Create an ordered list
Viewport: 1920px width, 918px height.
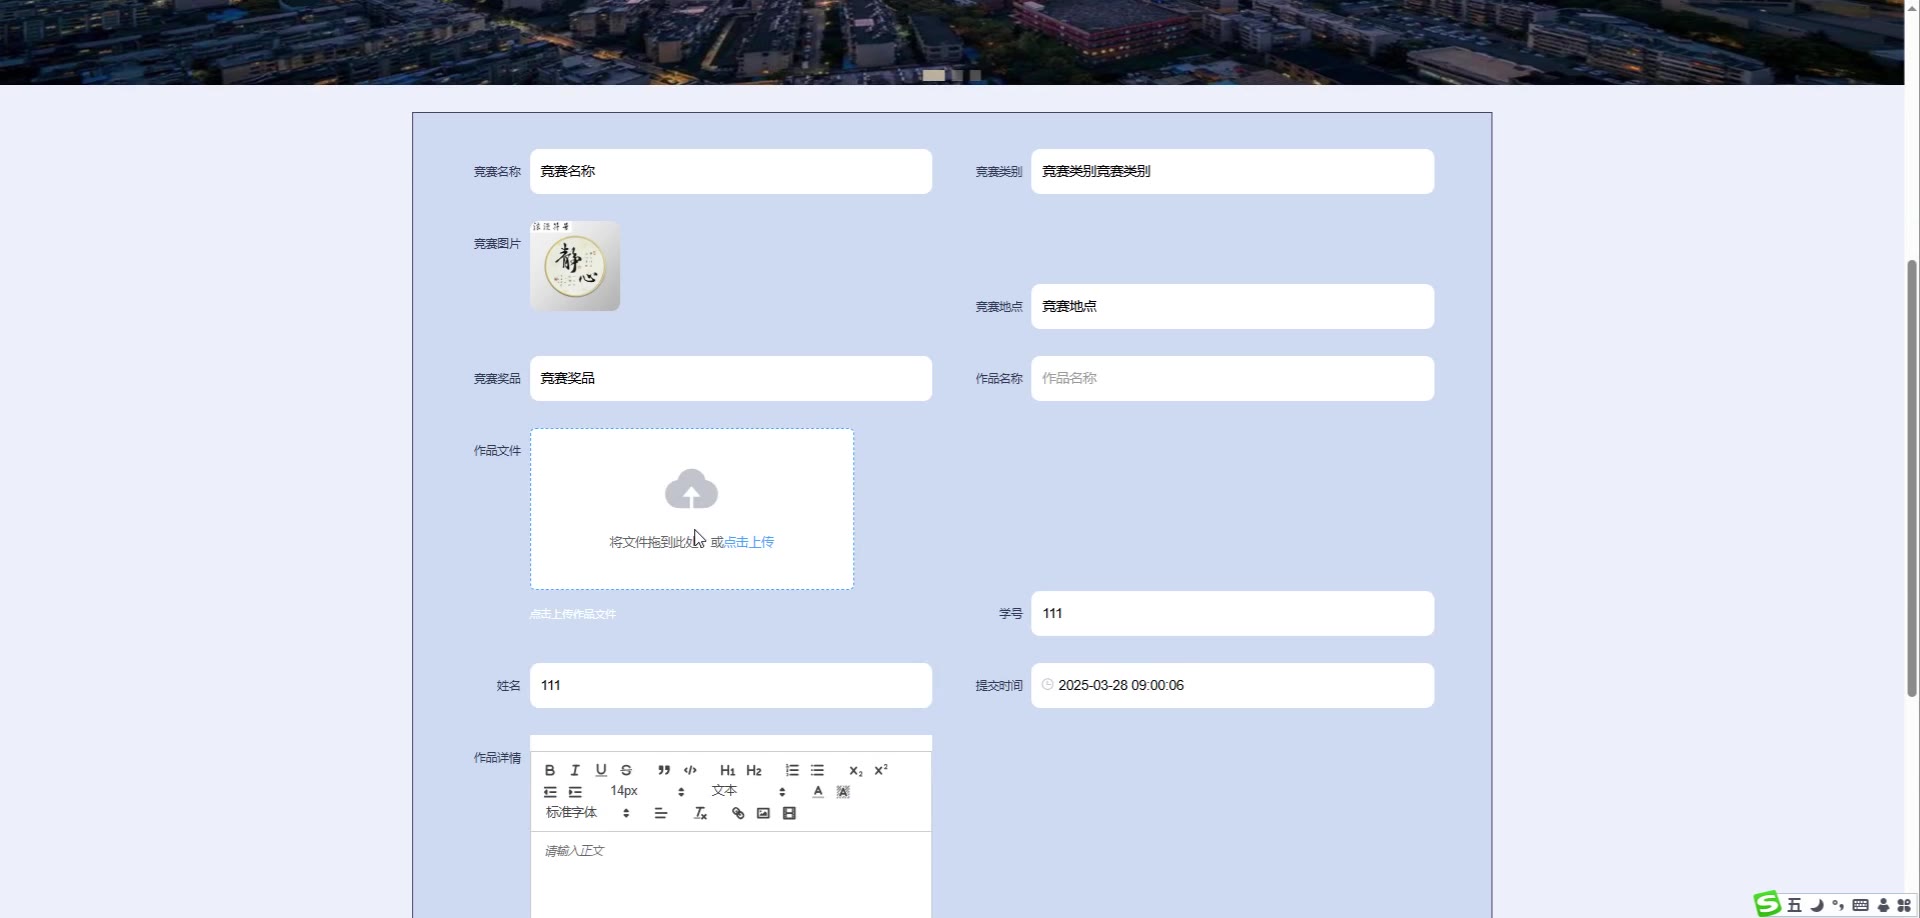[x=792, y=770]
